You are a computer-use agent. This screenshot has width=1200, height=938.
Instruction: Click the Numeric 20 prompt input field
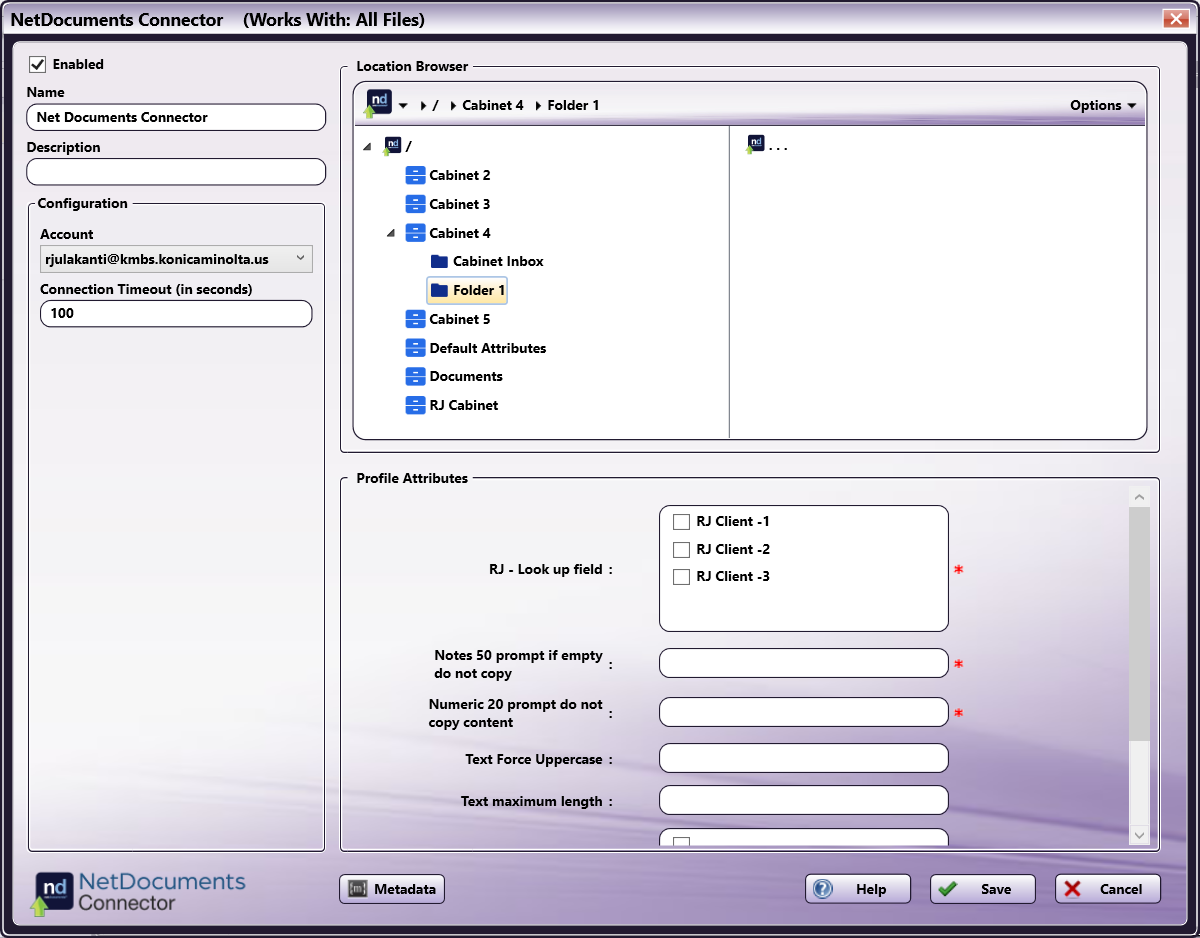click(804, 712)
